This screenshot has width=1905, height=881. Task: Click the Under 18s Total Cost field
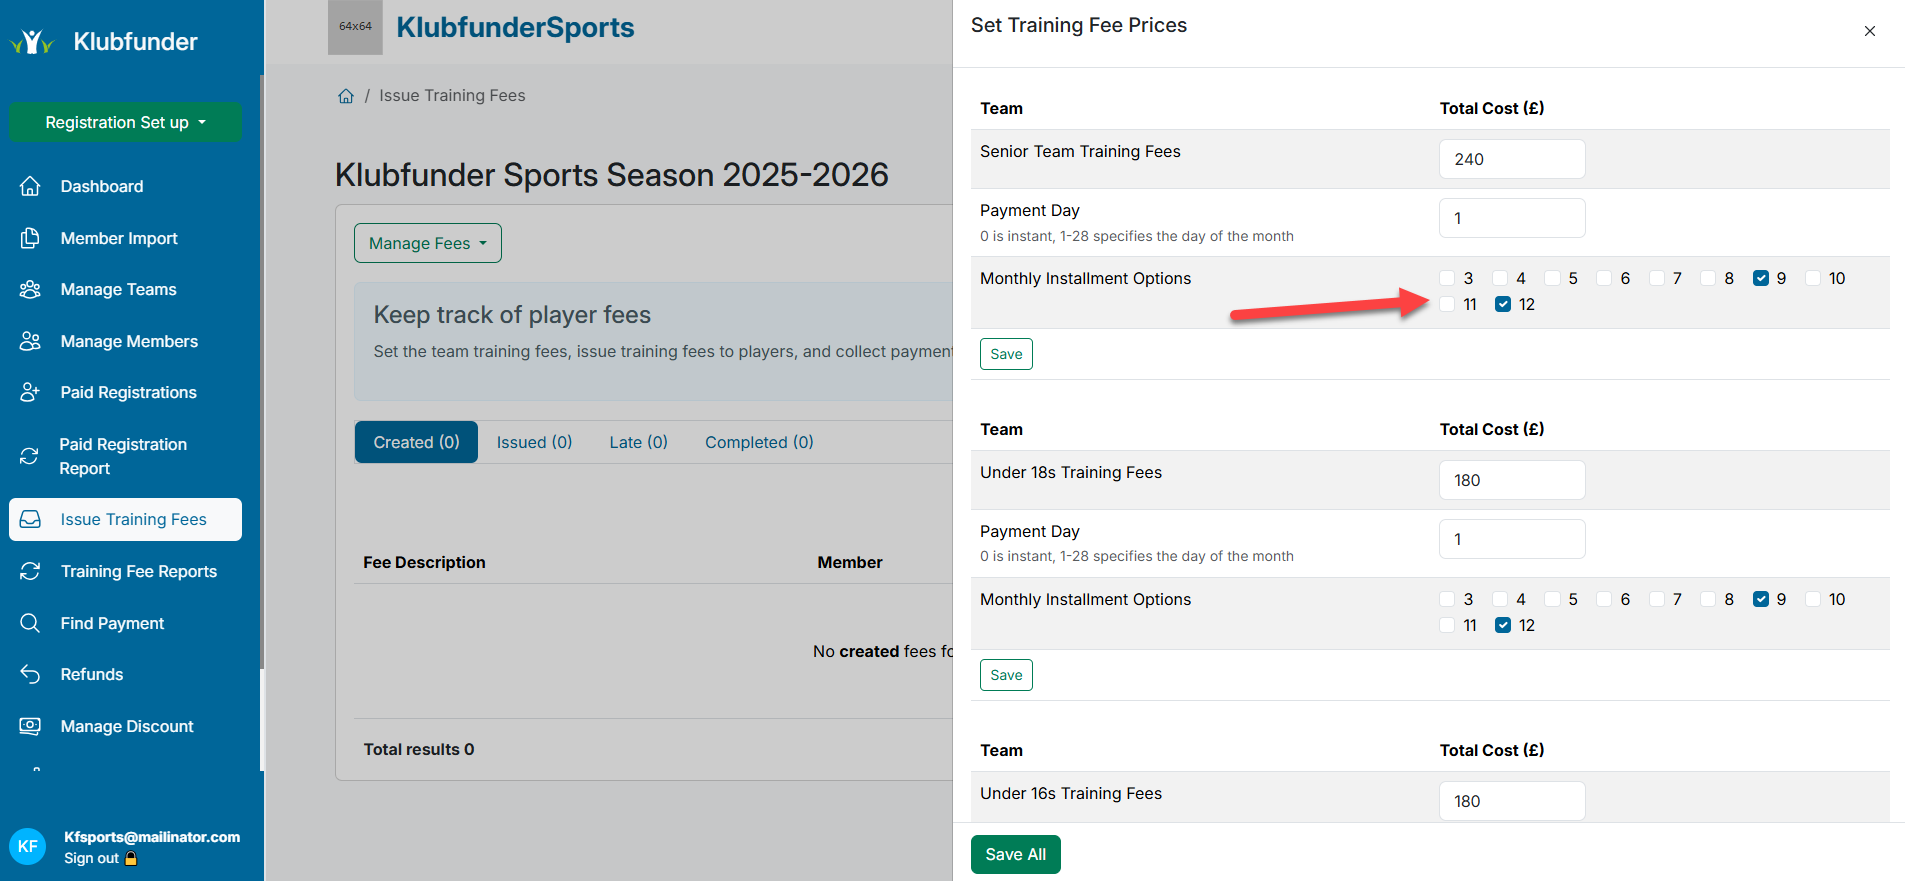click(1511, 480)
